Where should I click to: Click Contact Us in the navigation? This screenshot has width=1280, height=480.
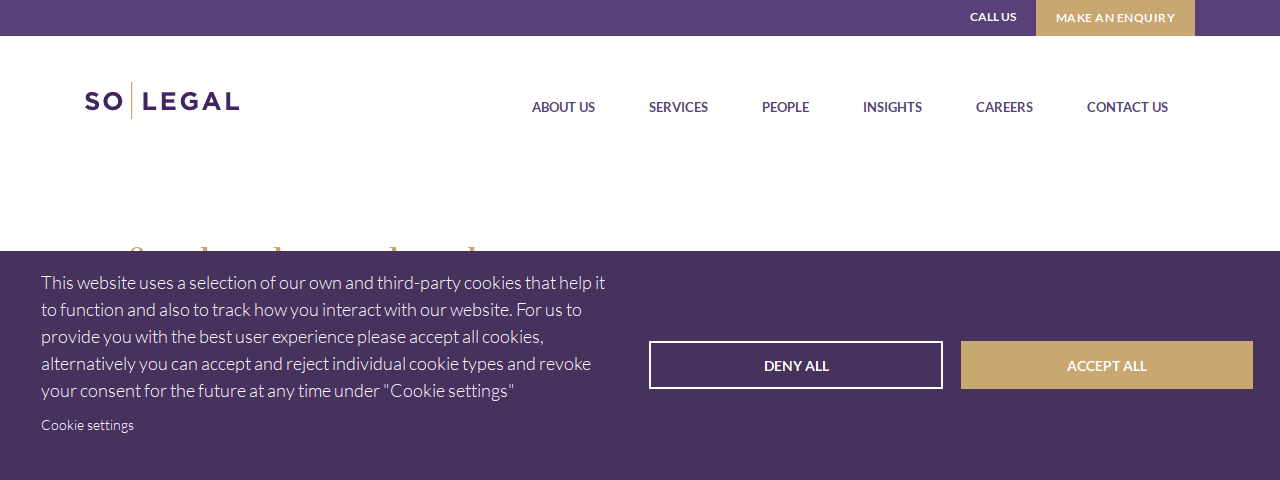1127,107
